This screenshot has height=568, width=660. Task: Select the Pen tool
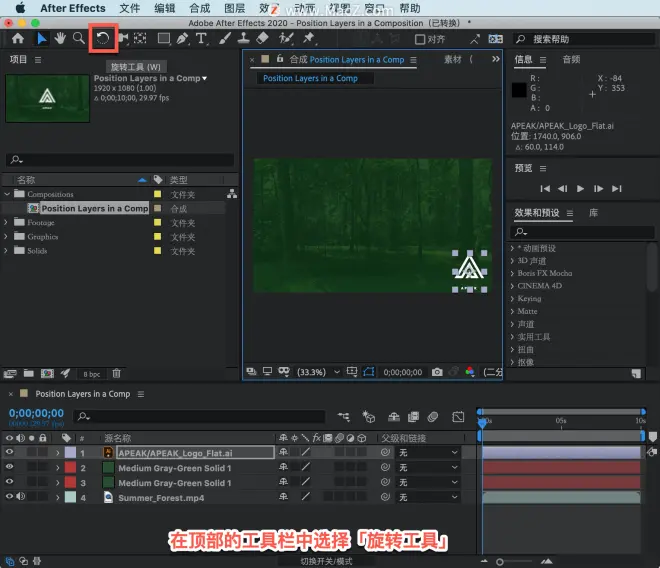[182, 39]
